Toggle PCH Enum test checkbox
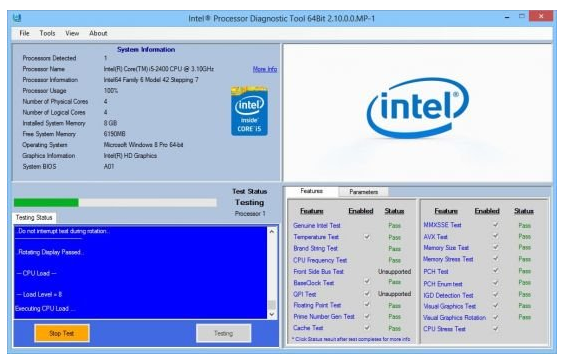The height and width of the screenshot is (363, 563). point(495,283)
